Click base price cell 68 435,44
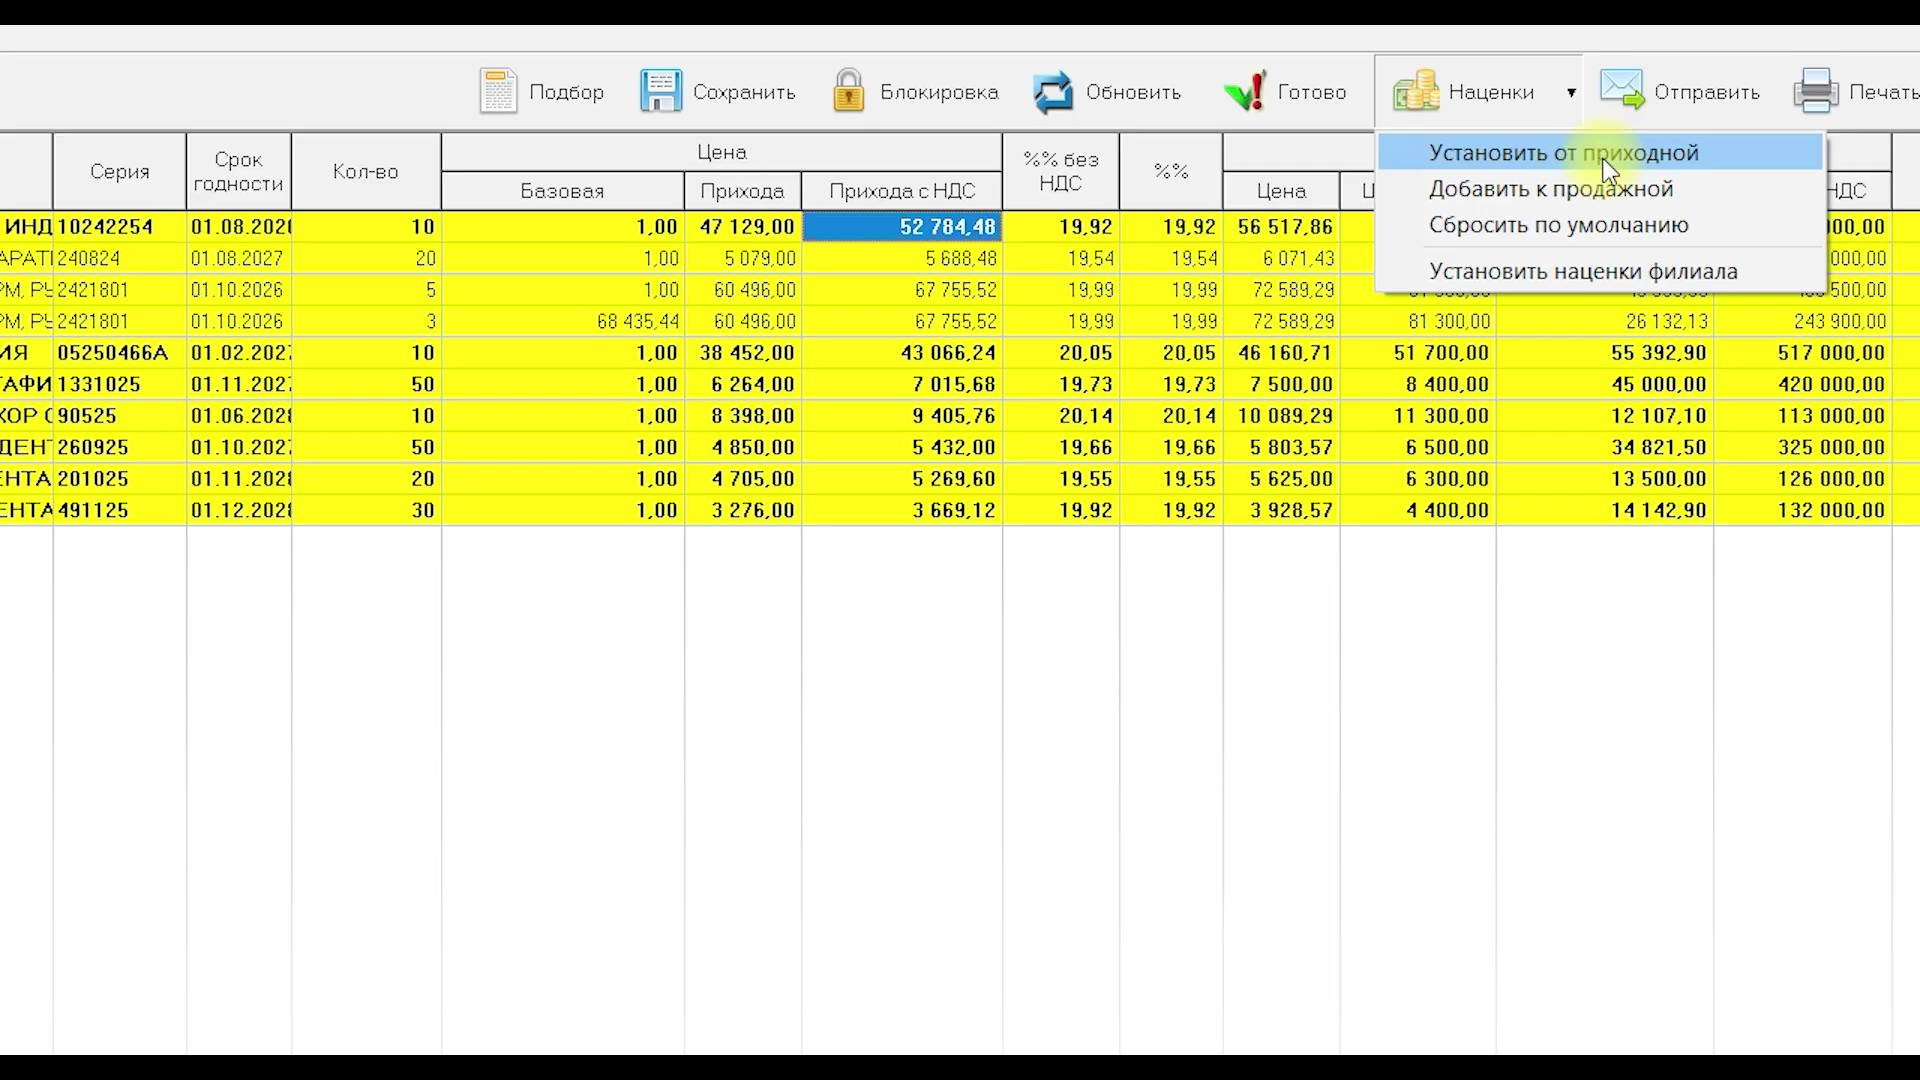 coord(563,321)
